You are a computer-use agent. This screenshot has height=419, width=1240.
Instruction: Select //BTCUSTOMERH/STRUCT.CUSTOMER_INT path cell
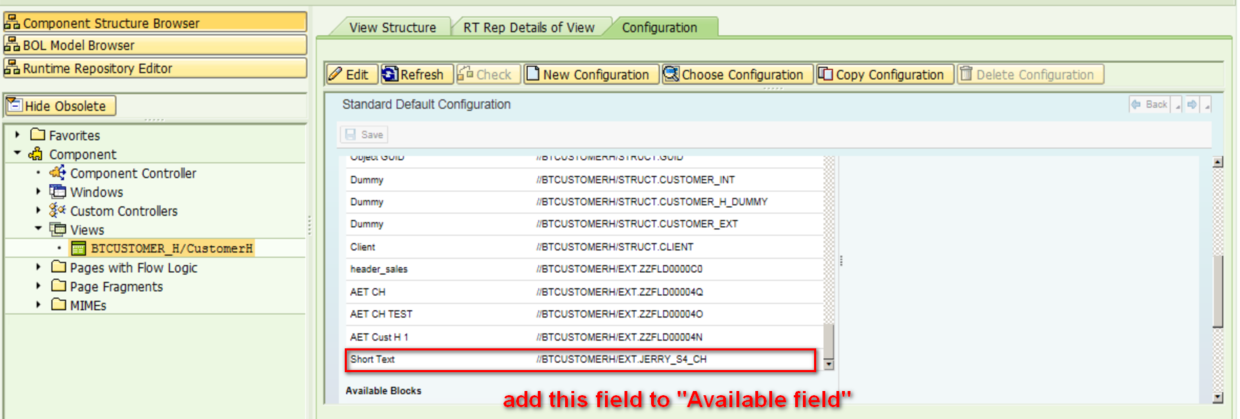635,180
